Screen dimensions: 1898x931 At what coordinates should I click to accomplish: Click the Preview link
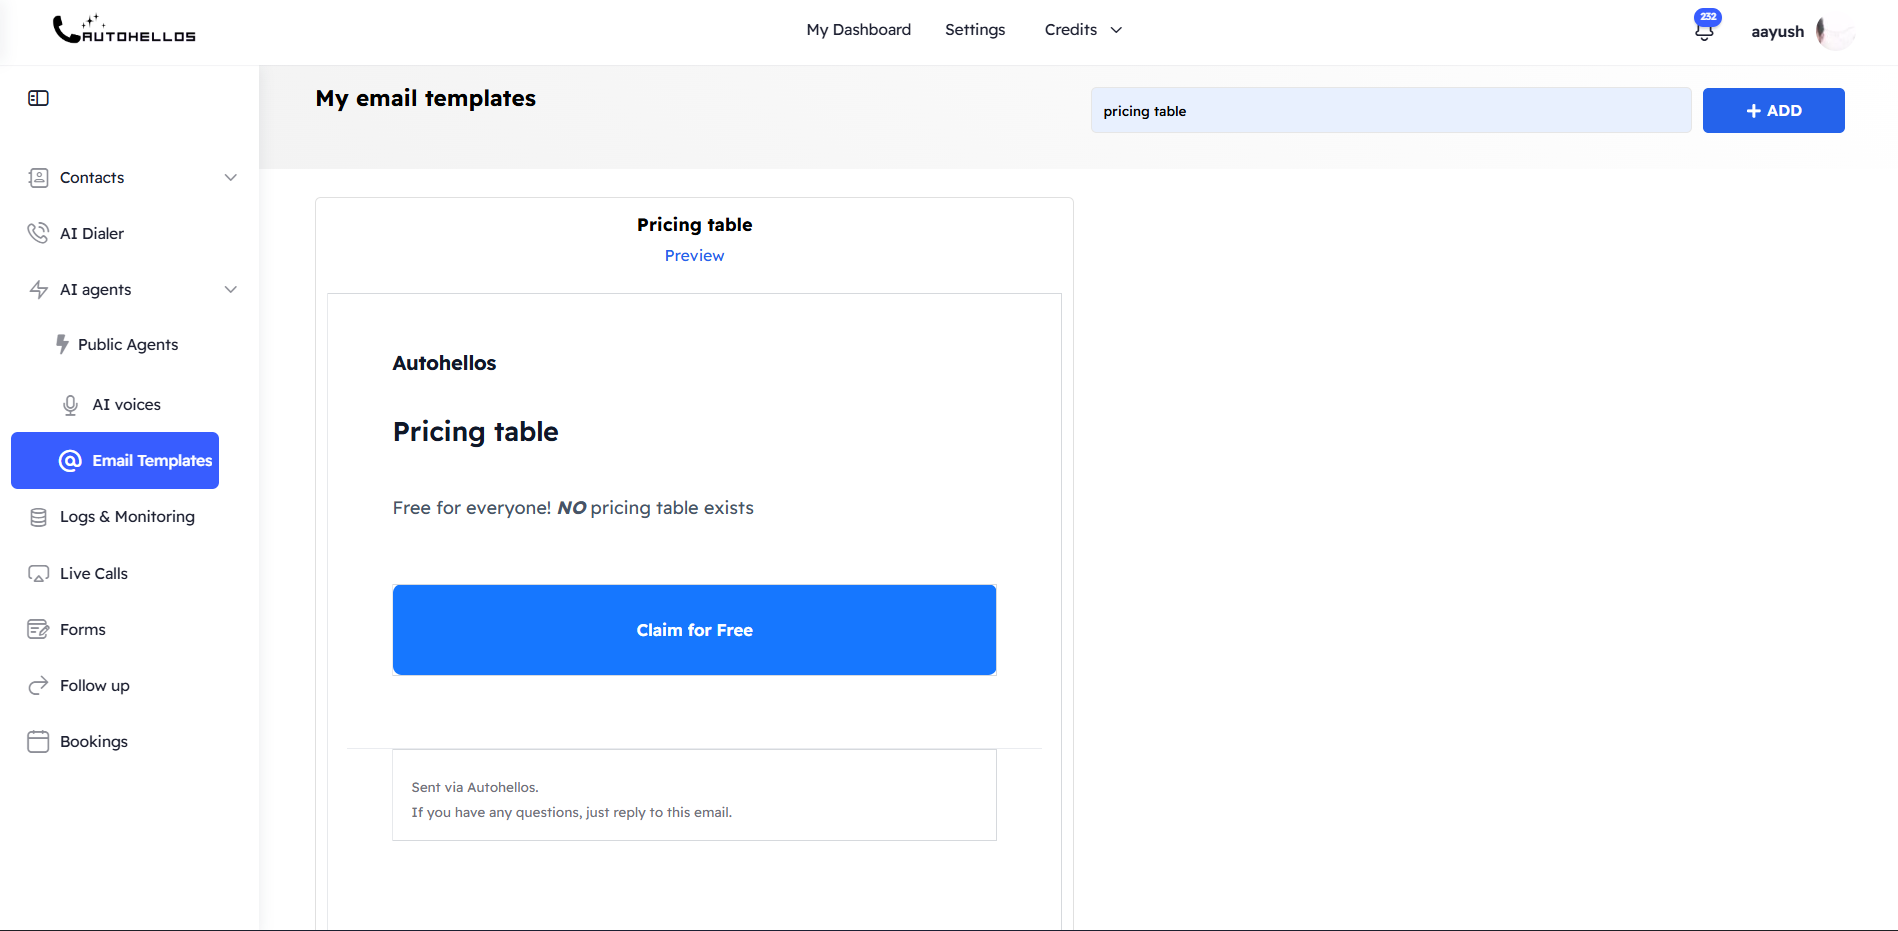pyautogui.click(x=694, y=256)
